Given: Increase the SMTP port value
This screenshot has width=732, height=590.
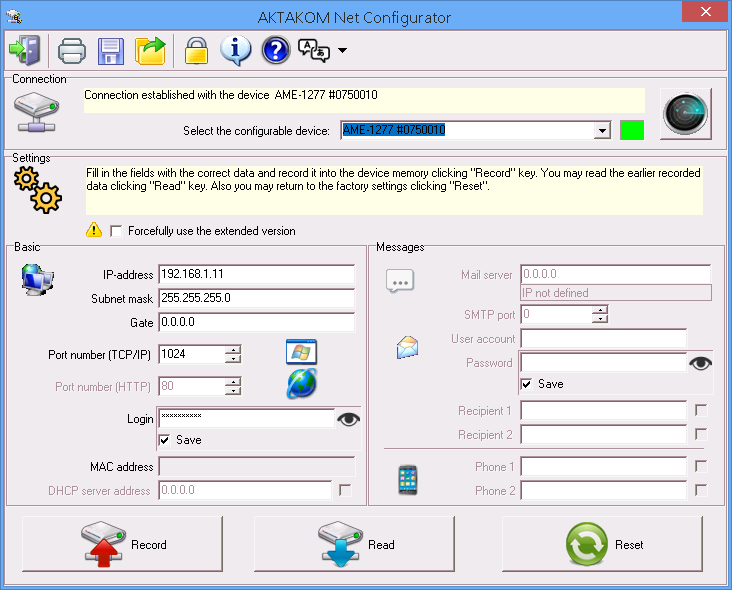Looking at the screenshot, I should 600,310.
